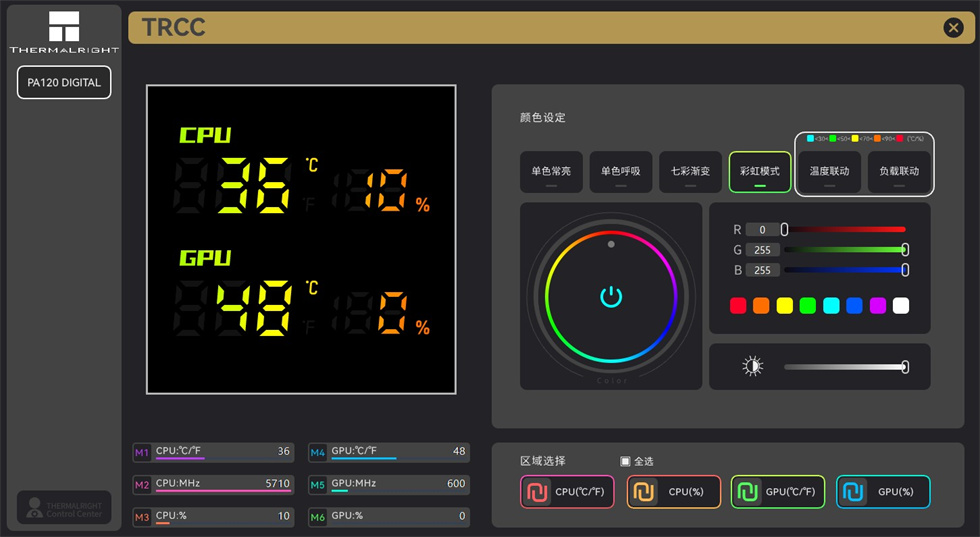
Task: Click the M1 CPU:°C/°F sensor row
Action: (212, 452)
